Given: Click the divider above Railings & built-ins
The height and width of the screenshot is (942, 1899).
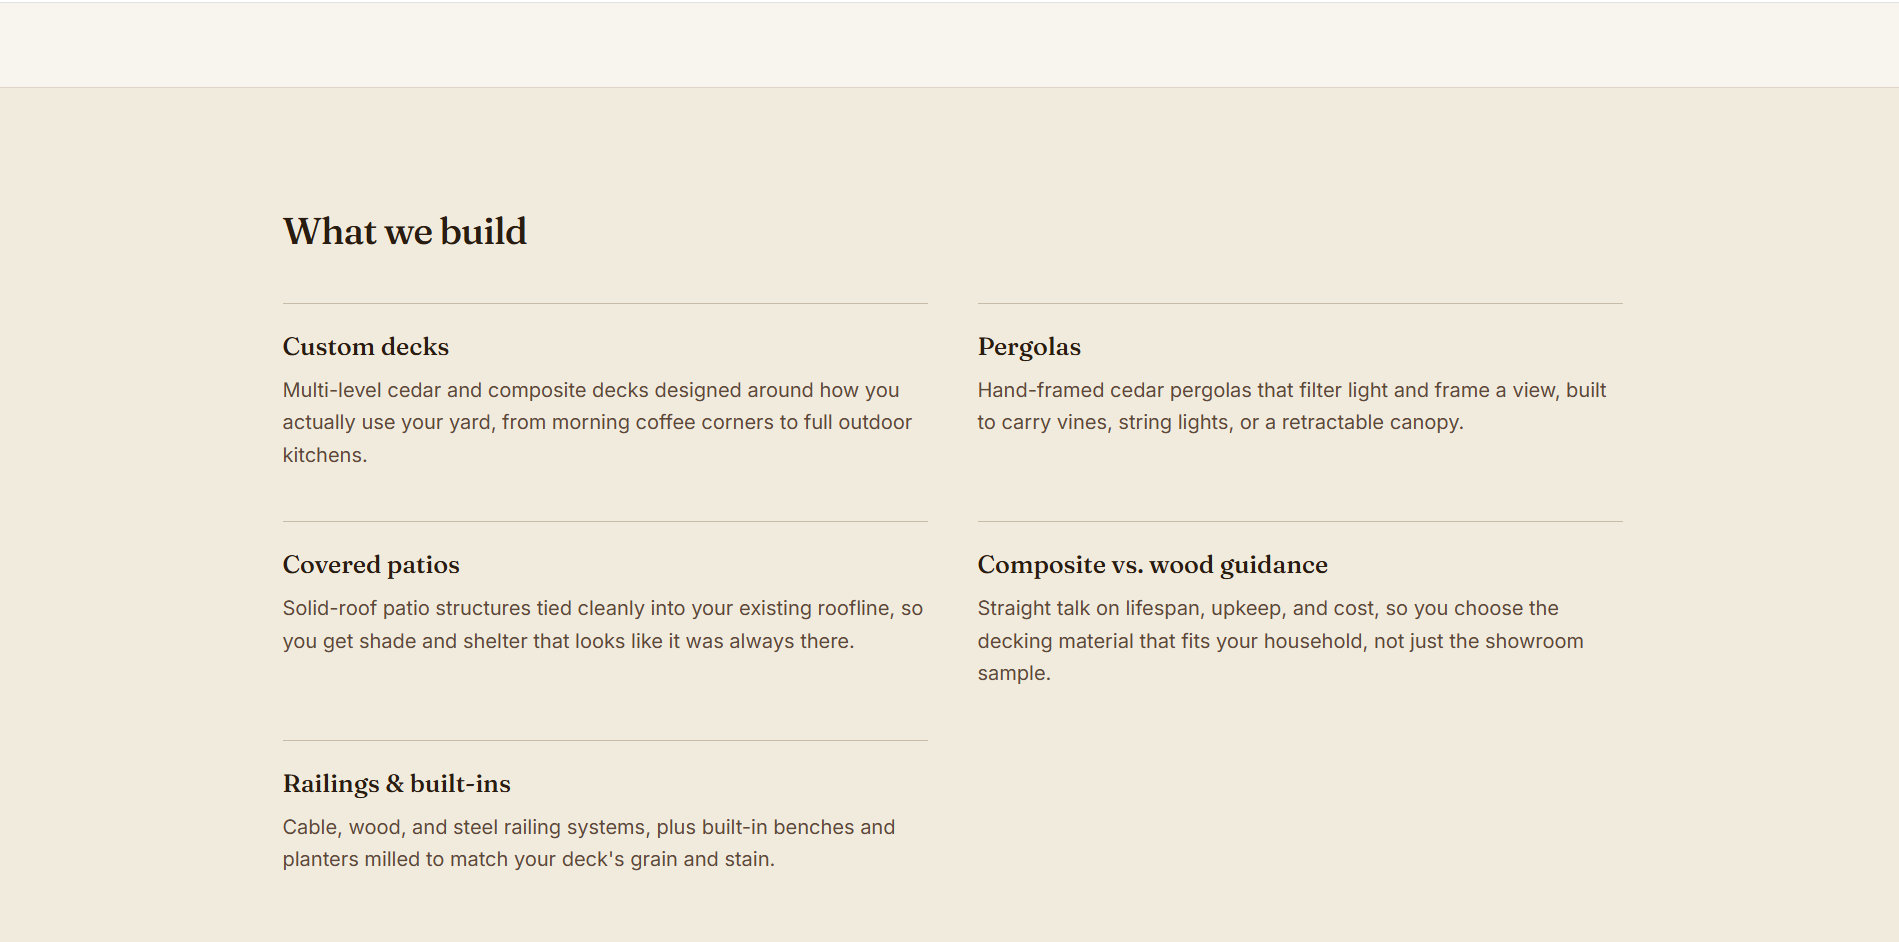Looking at the screenshot, I should [605, 740].
